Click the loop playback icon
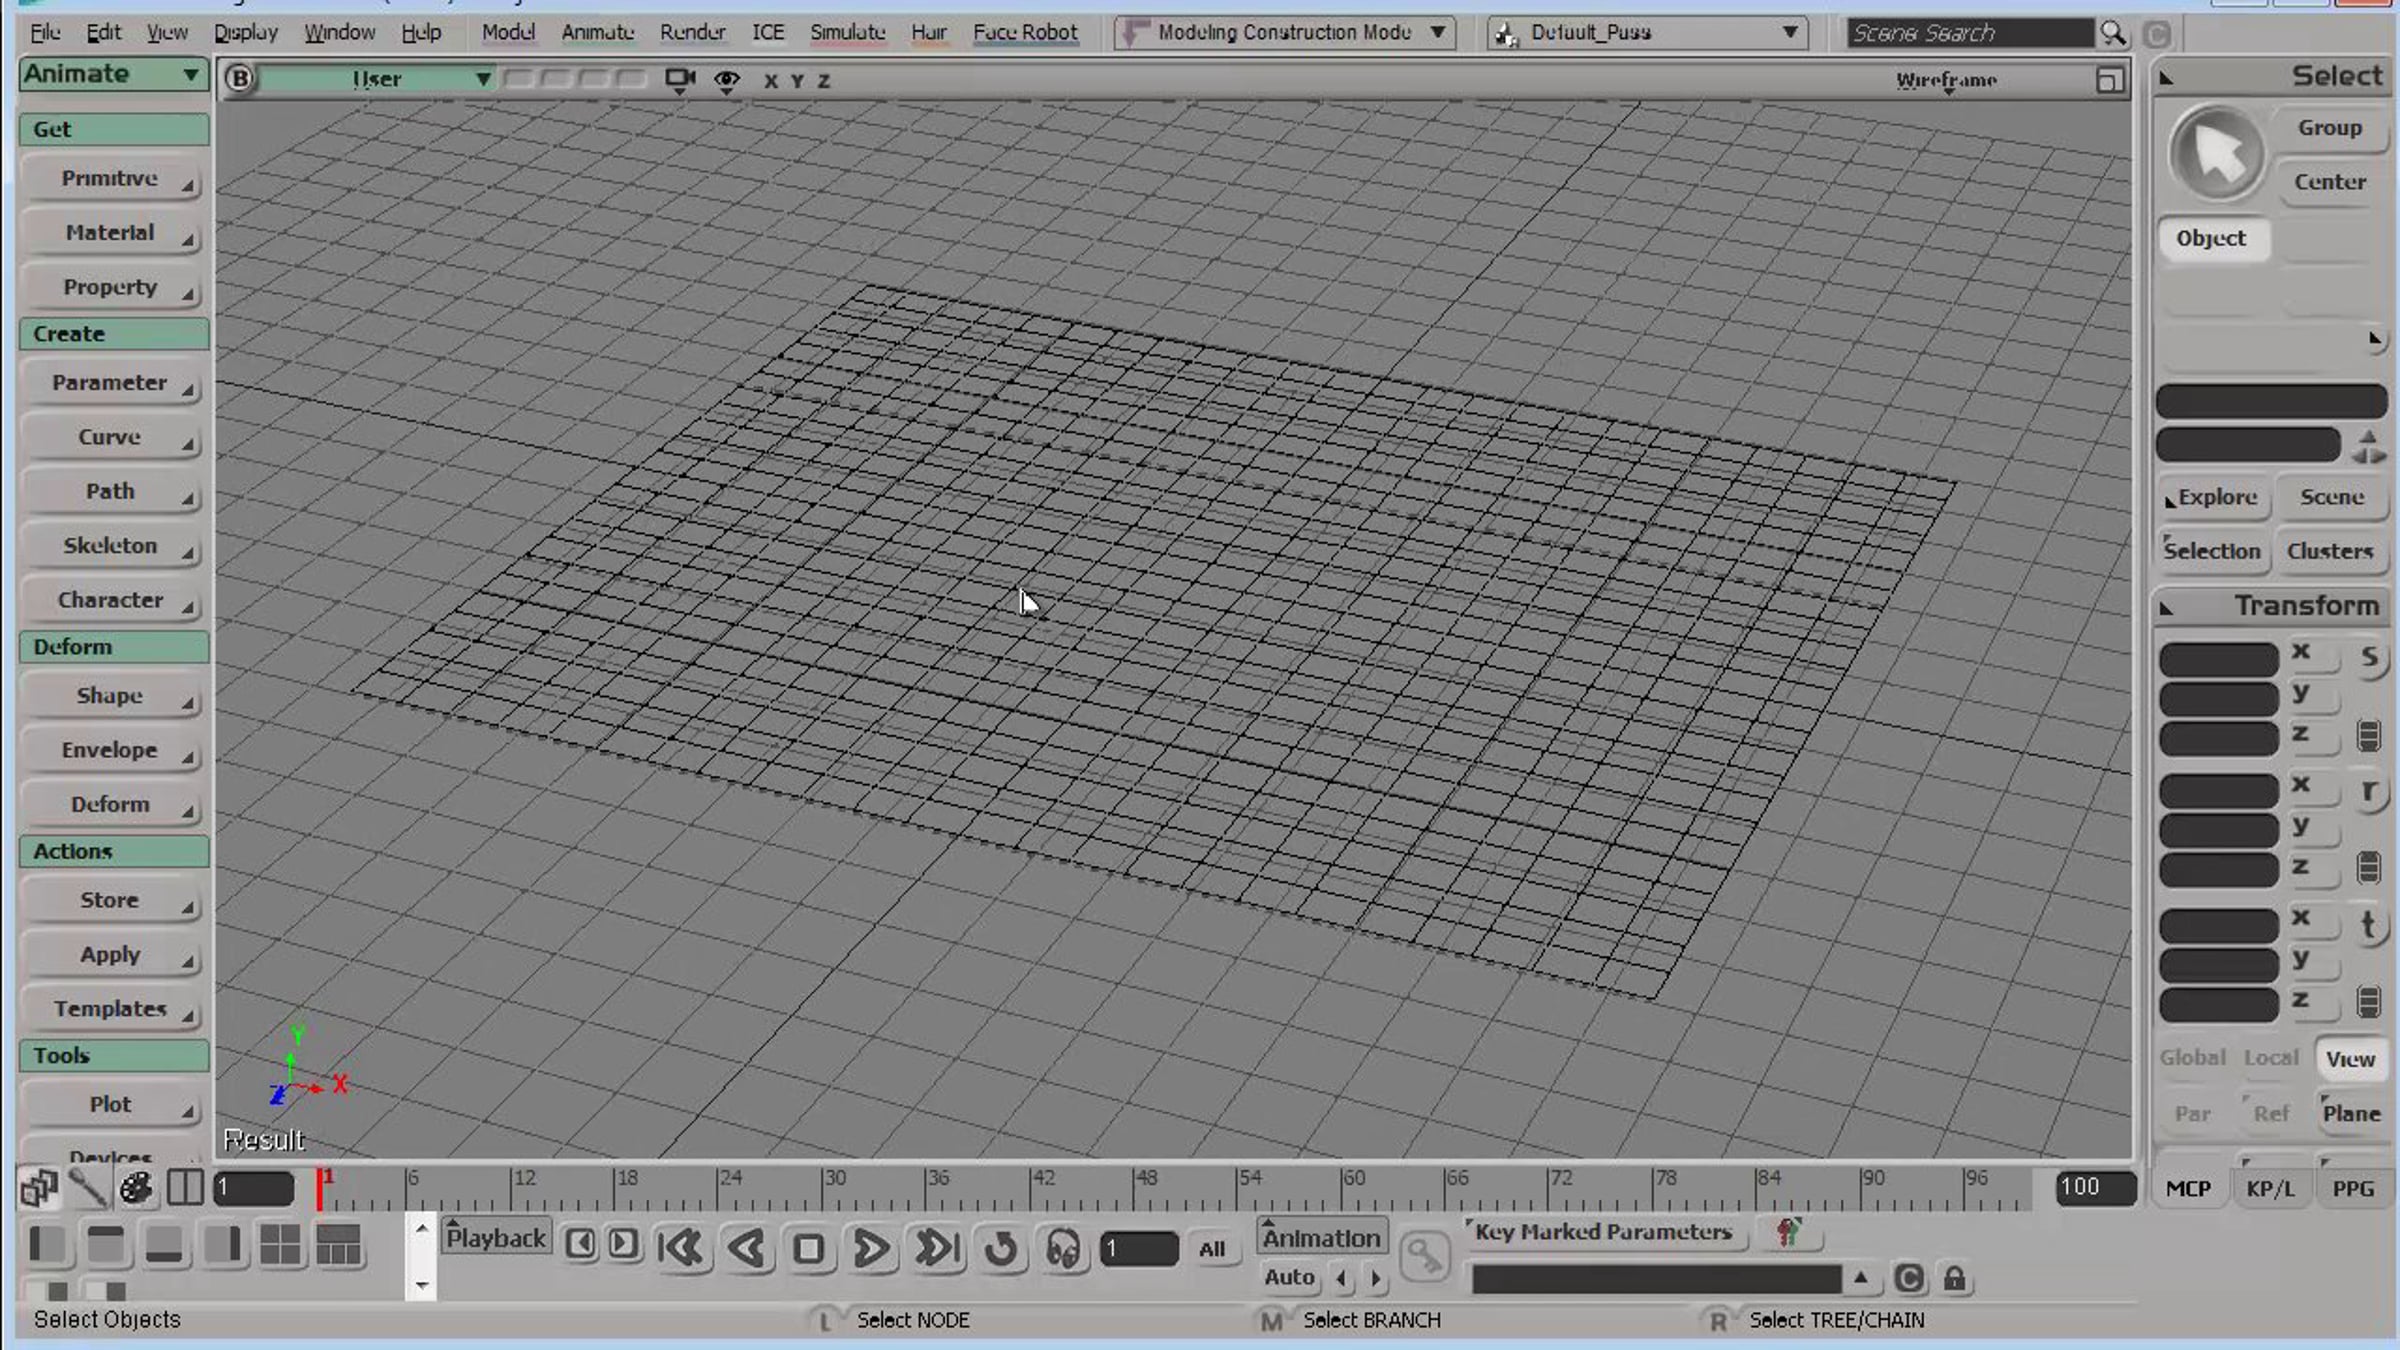Screen dimensions: 2400x1350 [x=1001, y=1248]
